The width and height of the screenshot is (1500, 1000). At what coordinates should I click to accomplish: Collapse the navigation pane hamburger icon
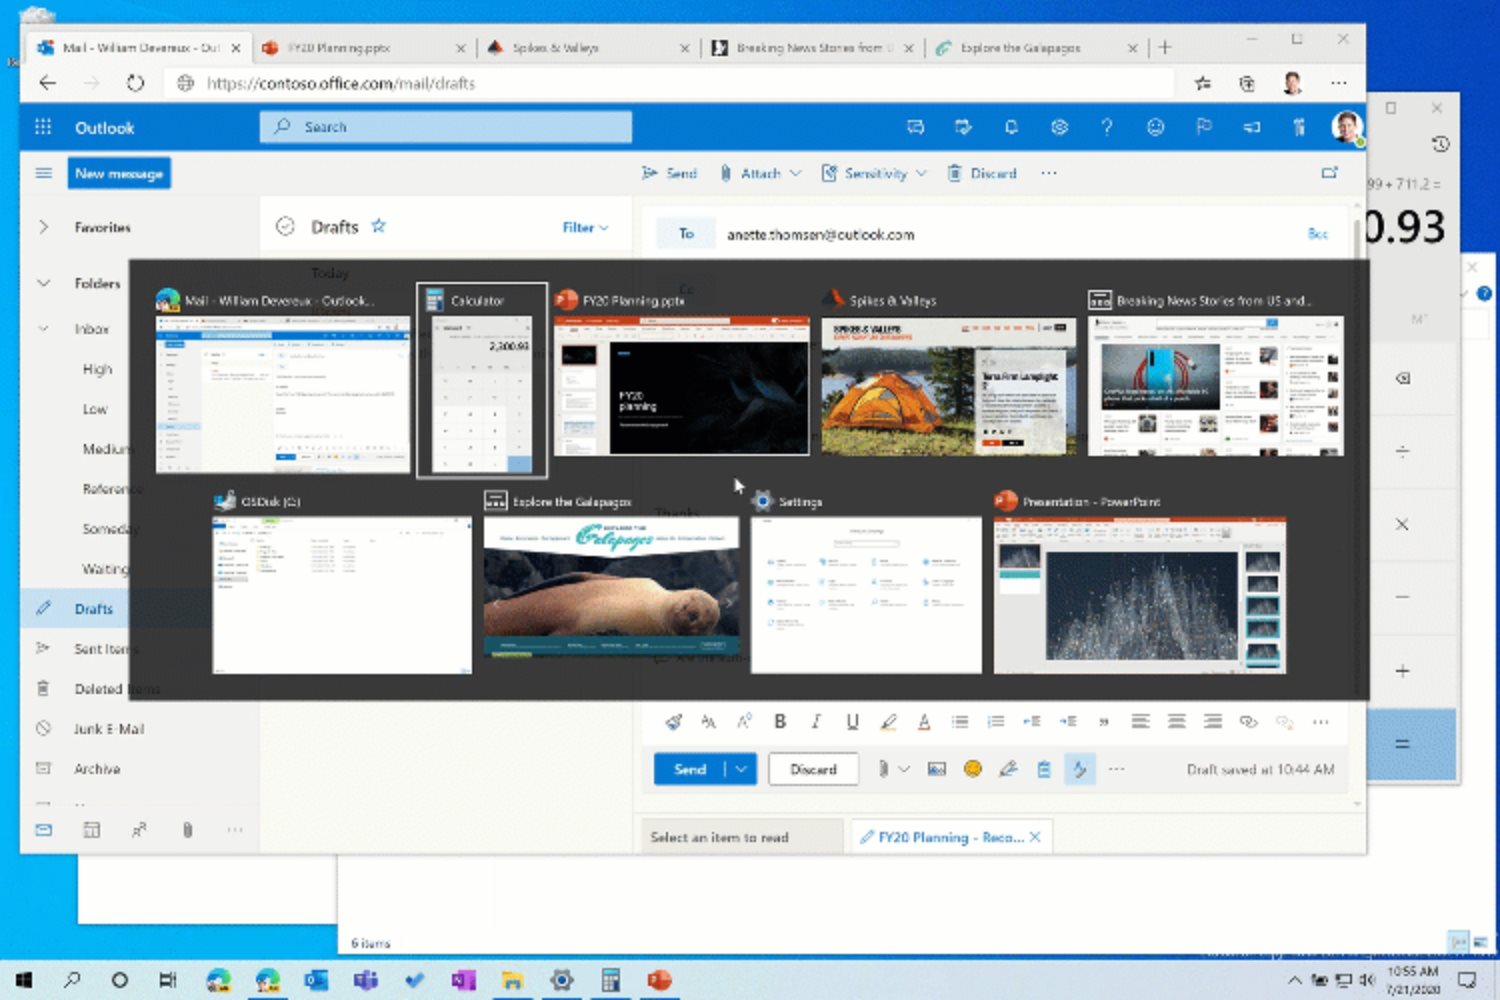43,173
